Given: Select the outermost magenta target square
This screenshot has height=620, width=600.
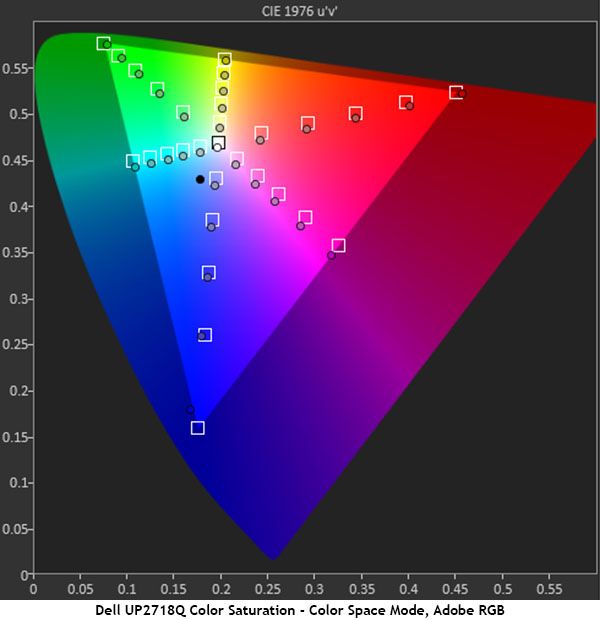Looking at the screenshot, I should pos(338,246).
